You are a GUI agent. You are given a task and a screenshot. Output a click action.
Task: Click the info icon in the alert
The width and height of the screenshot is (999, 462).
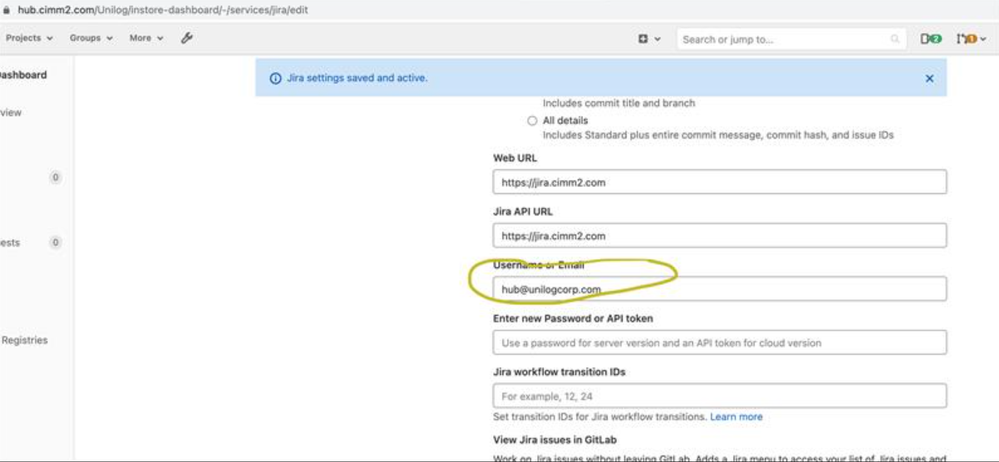275,78
